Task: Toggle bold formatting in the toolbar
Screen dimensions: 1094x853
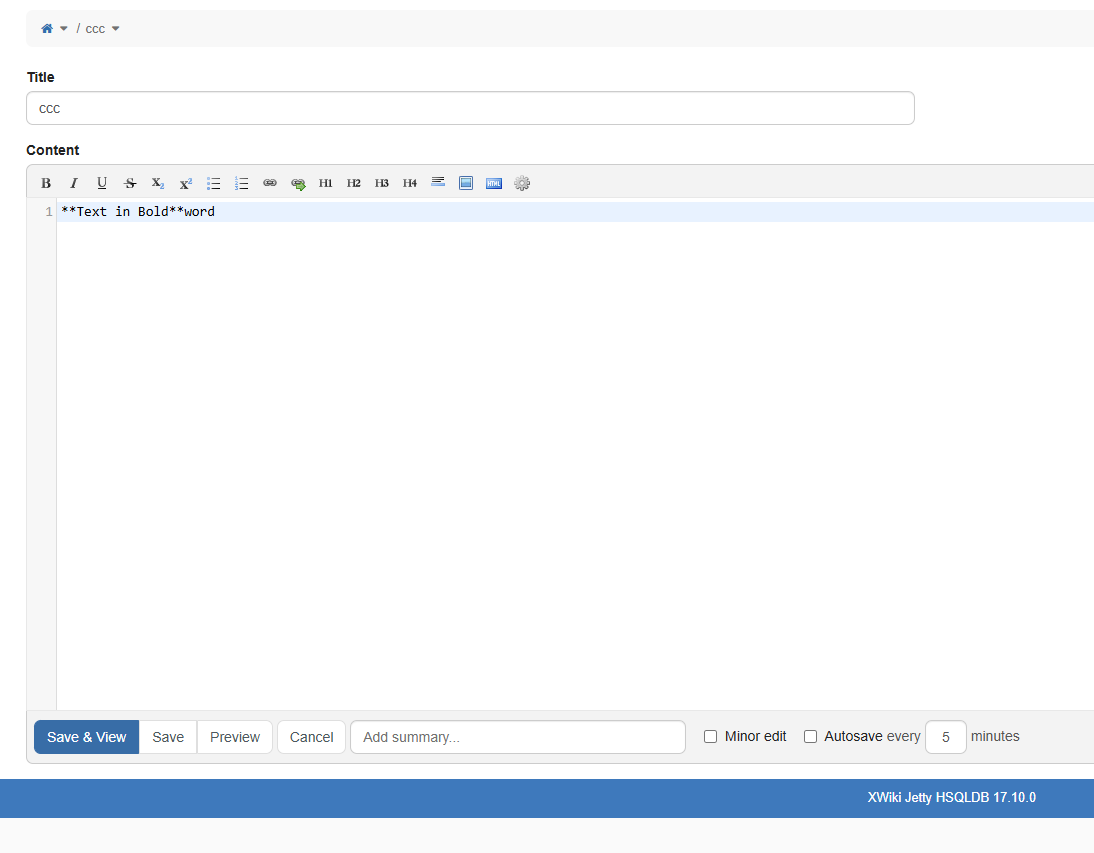Action: click(x=46, y=183)
